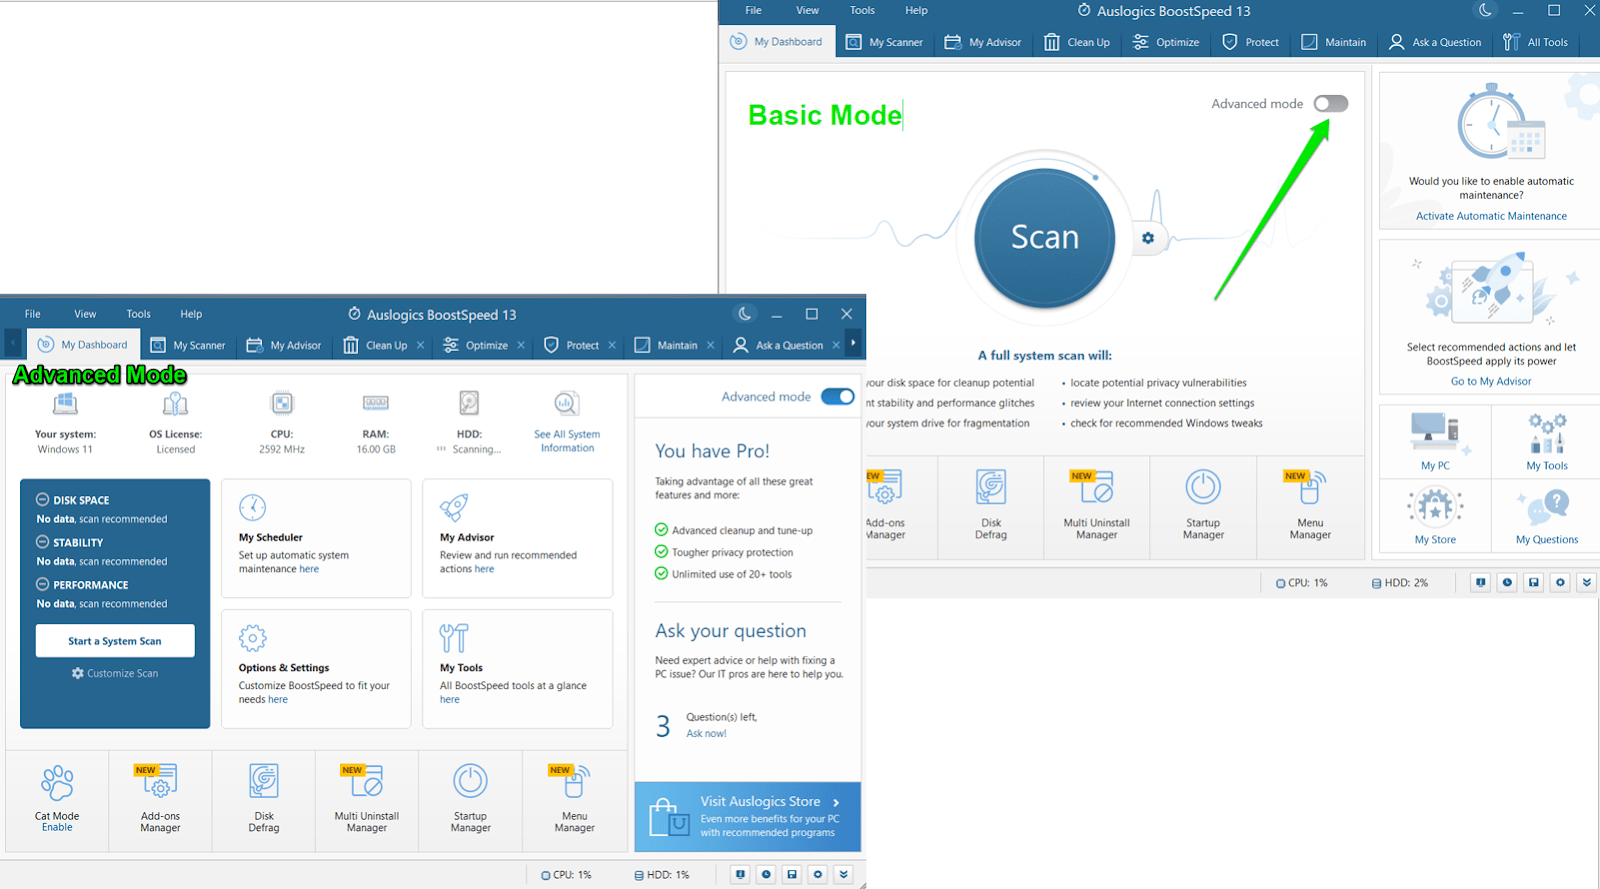
Task: Switch to All Tools tab in Basic Mode window
Action: pyautogui.click(x=1536, y=42)
